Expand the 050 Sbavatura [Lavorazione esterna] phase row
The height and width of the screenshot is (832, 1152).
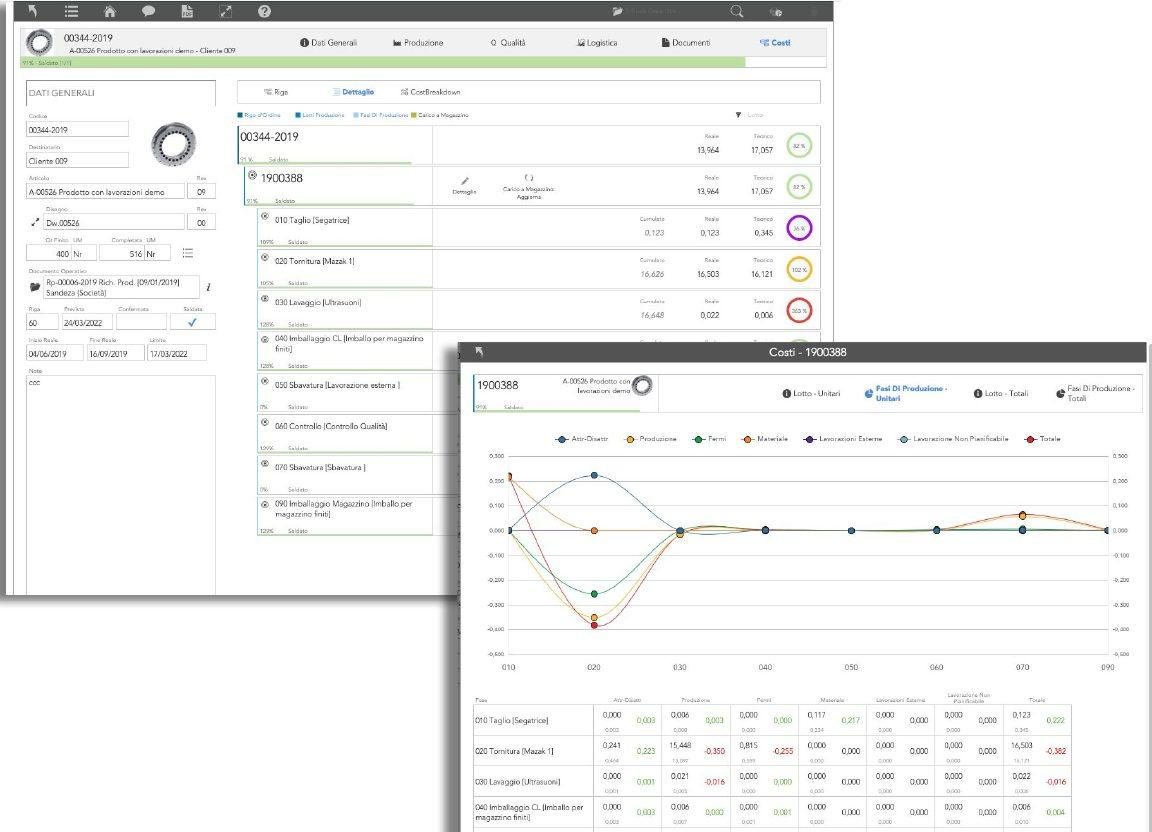pyautogui.click(x=265, y=381)
